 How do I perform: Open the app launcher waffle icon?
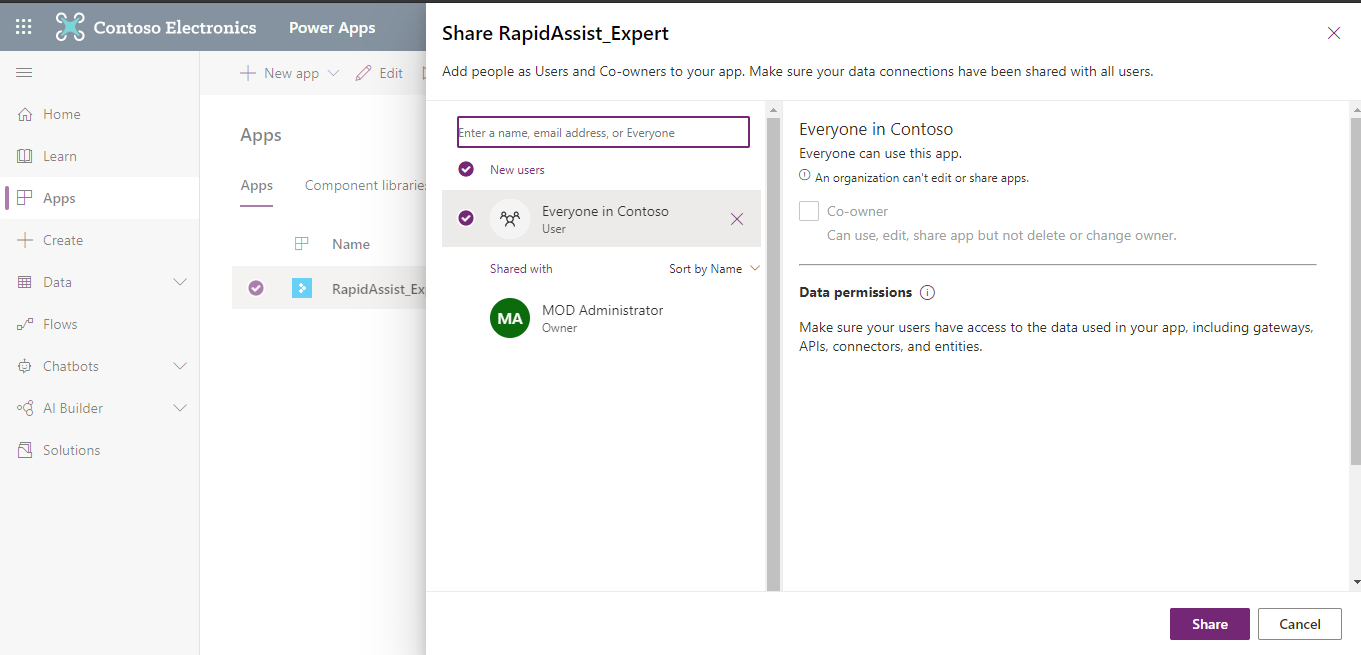tap(24, 27)
